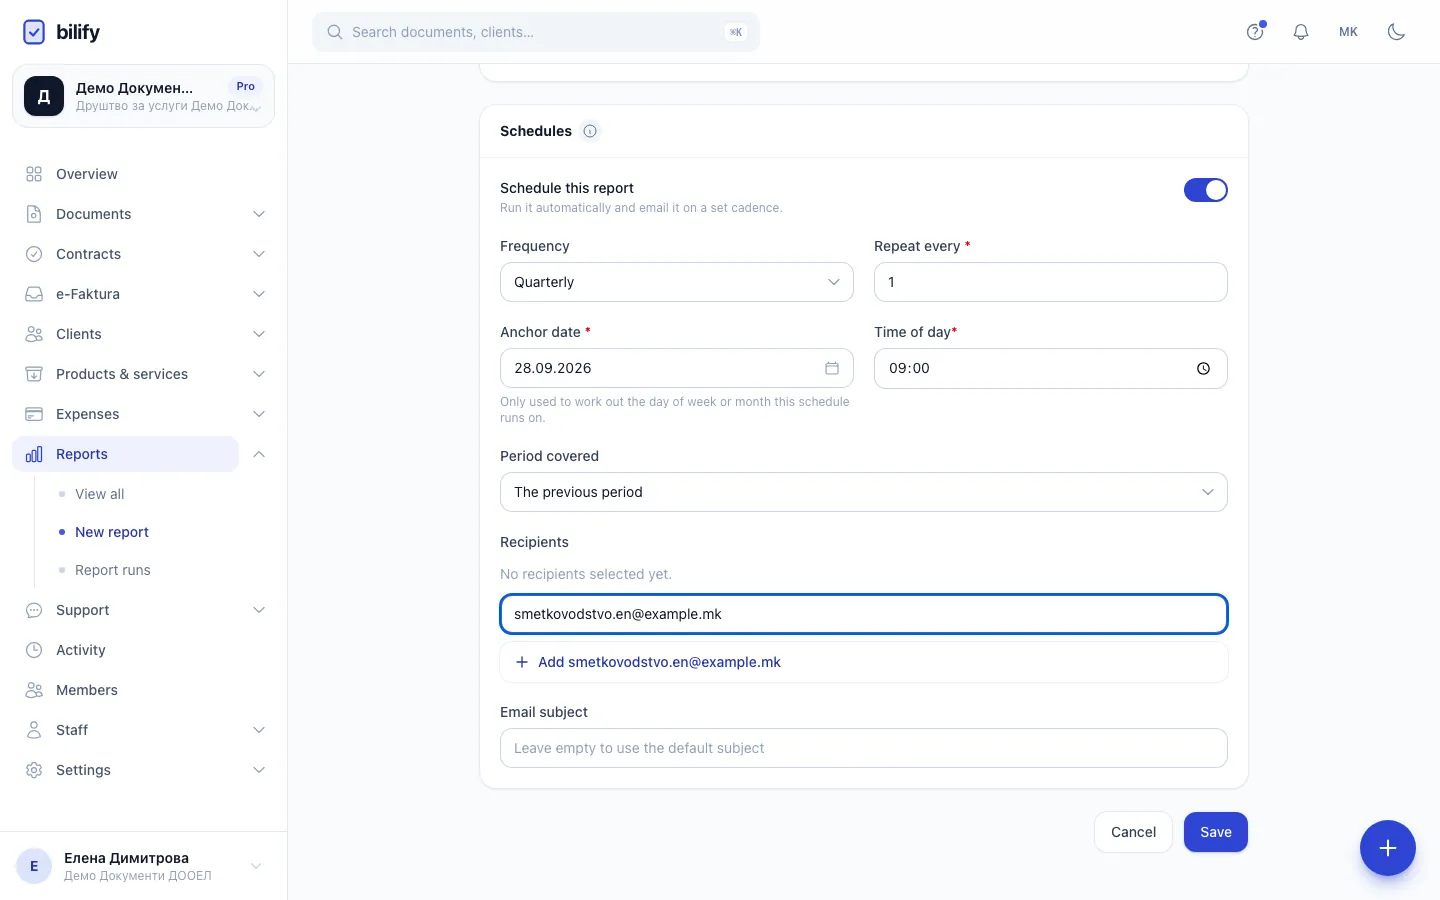Save the report schedule
The image size is (1440, 900).
point(1216,832)
